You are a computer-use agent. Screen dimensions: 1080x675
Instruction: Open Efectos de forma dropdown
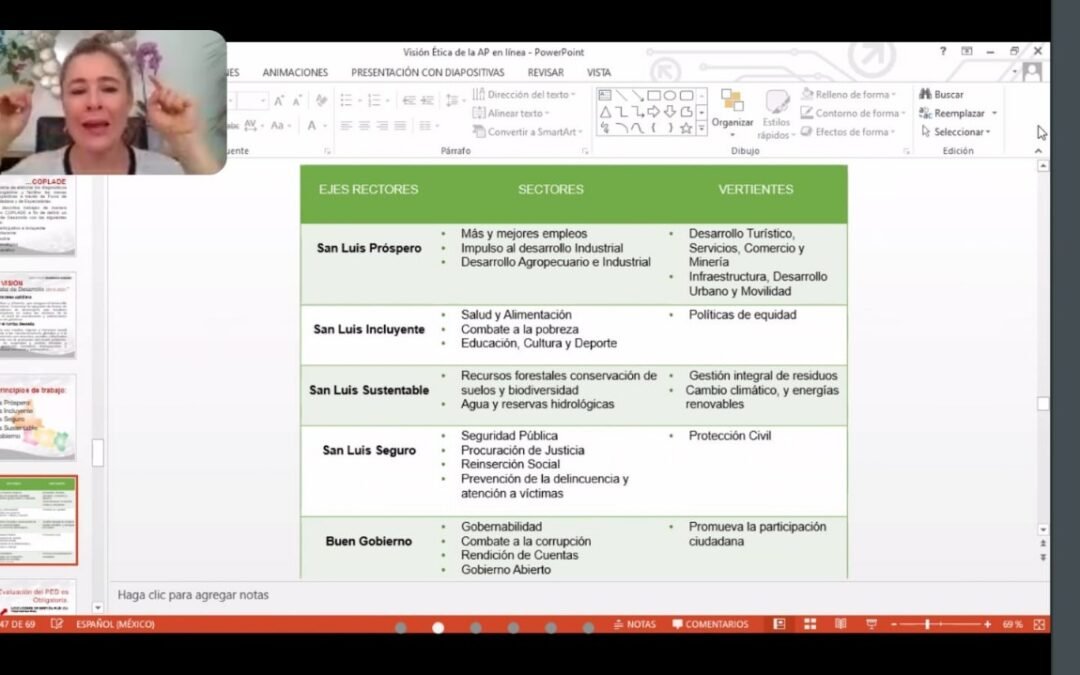tap(848, 132)
